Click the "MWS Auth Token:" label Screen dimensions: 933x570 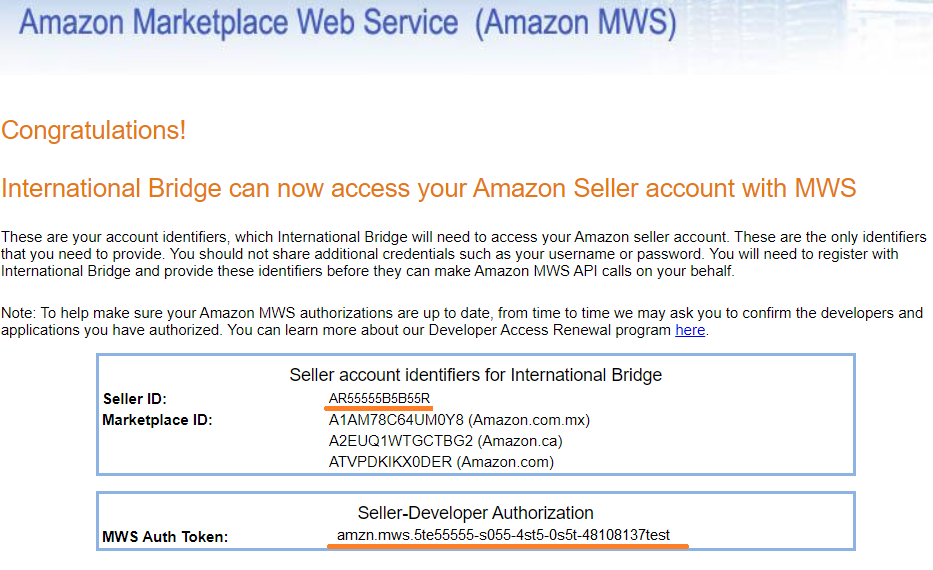[x=165, y=537]
